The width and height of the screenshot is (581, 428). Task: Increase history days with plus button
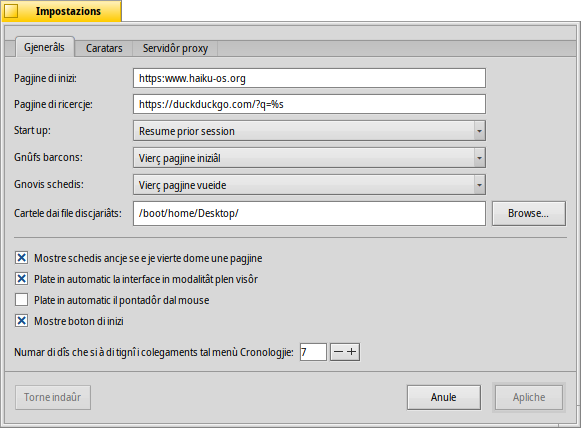pos(352,352)
